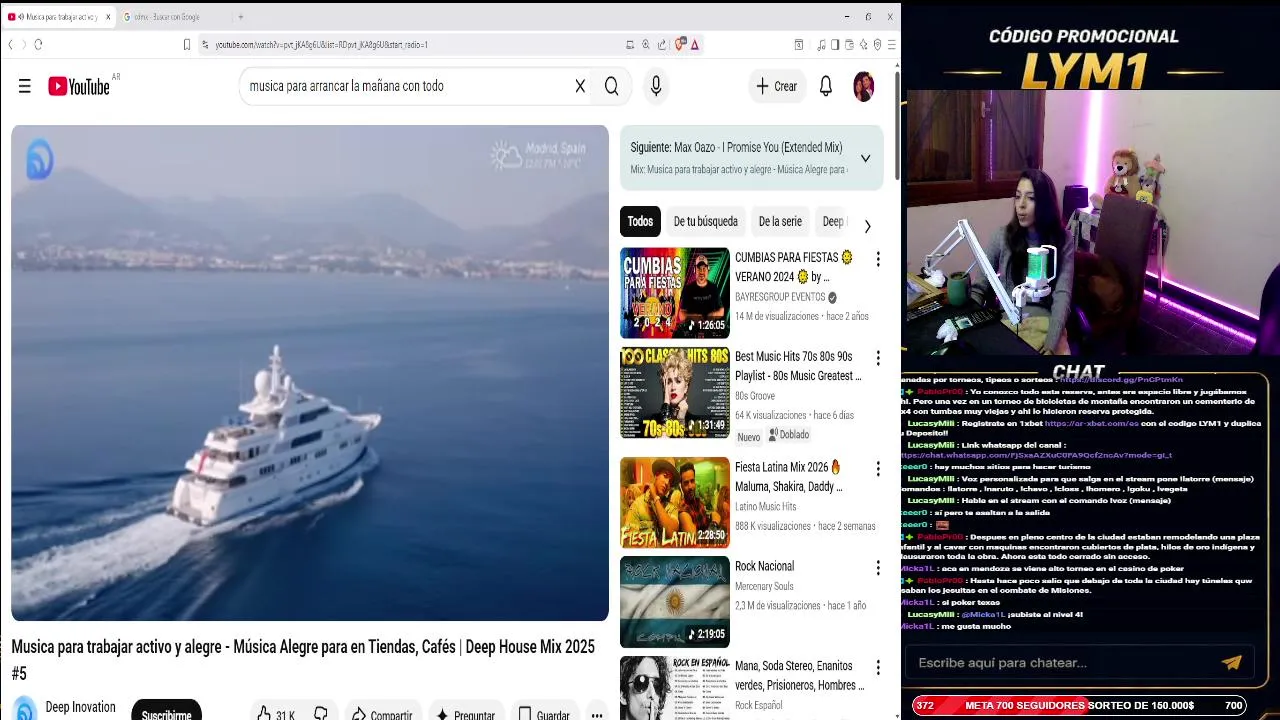Open the Rock en Español thumbnail
This screenshot has width=1280, height=720.
675,688
